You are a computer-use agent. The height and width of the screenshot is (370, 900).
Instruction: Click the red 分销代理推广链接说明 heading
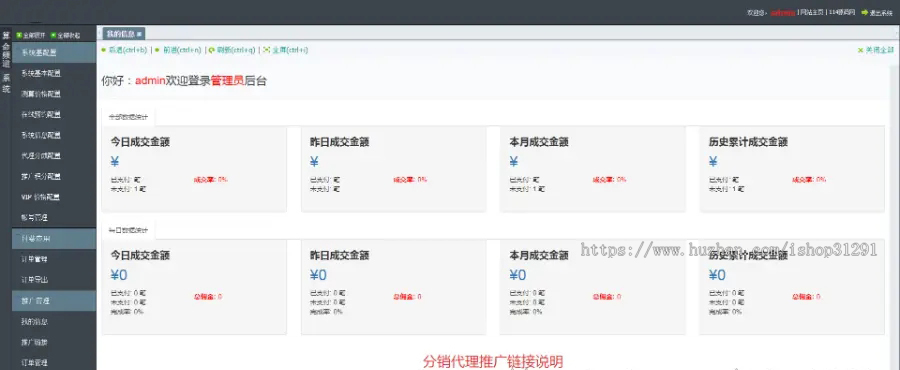[x=493, y=361]
